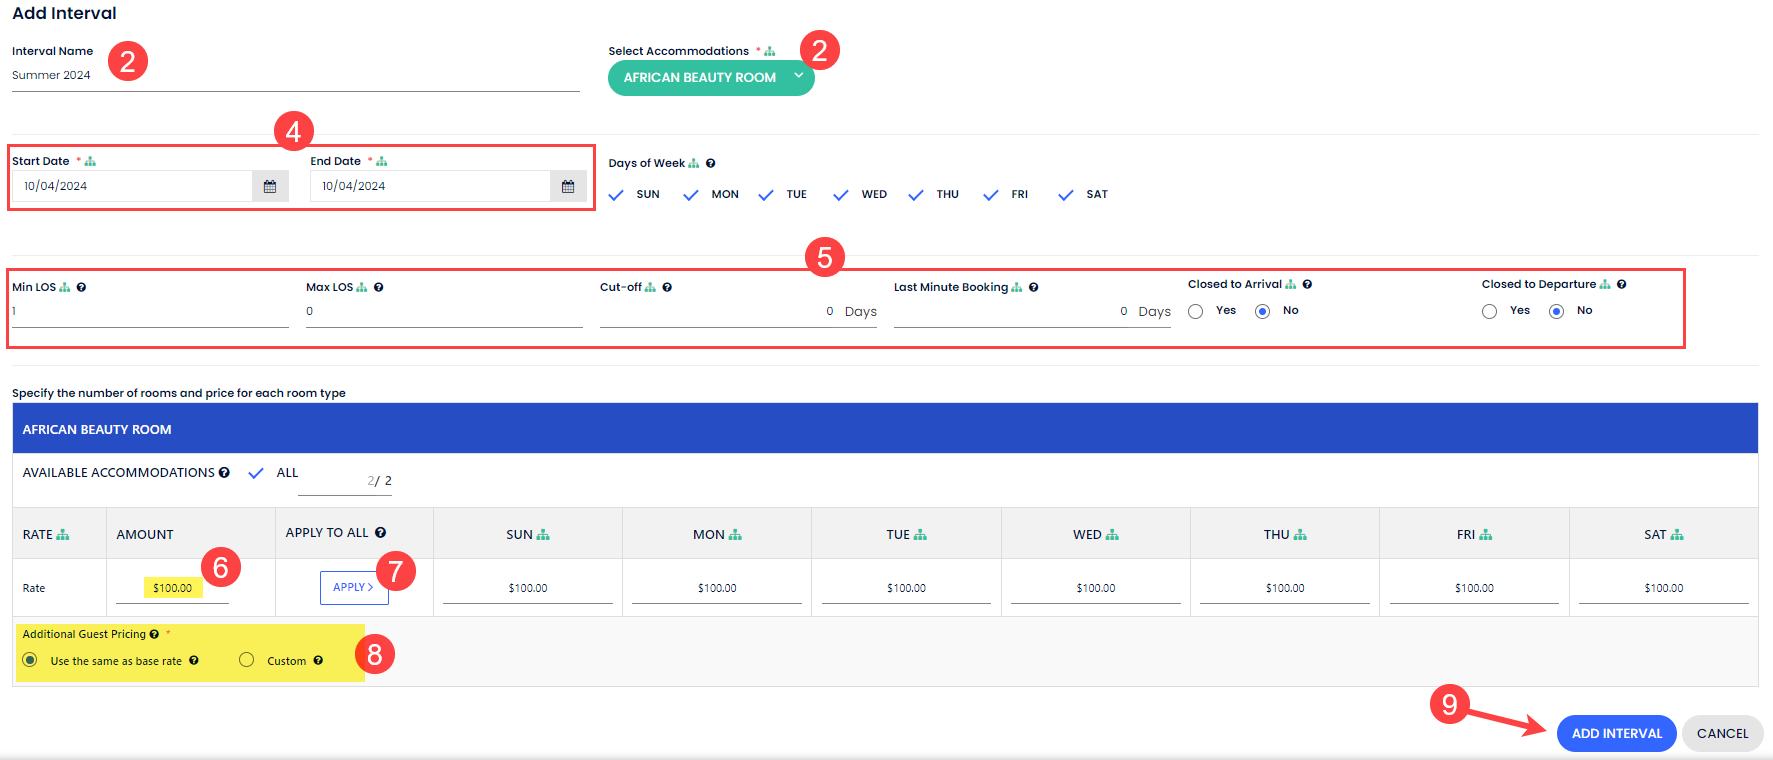Click the Last Minute Booking help icon
This screenshot has width=1773, height=760.
pyautogui.click(x=1033, y=287)
